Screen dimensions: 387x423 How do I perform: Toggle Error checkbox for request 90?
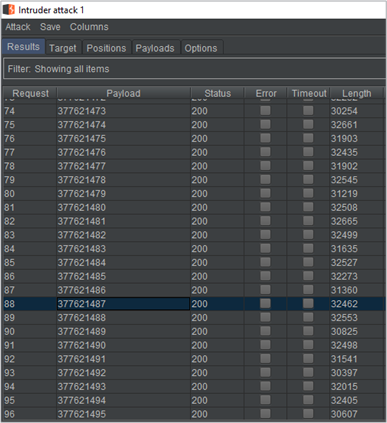265,331
